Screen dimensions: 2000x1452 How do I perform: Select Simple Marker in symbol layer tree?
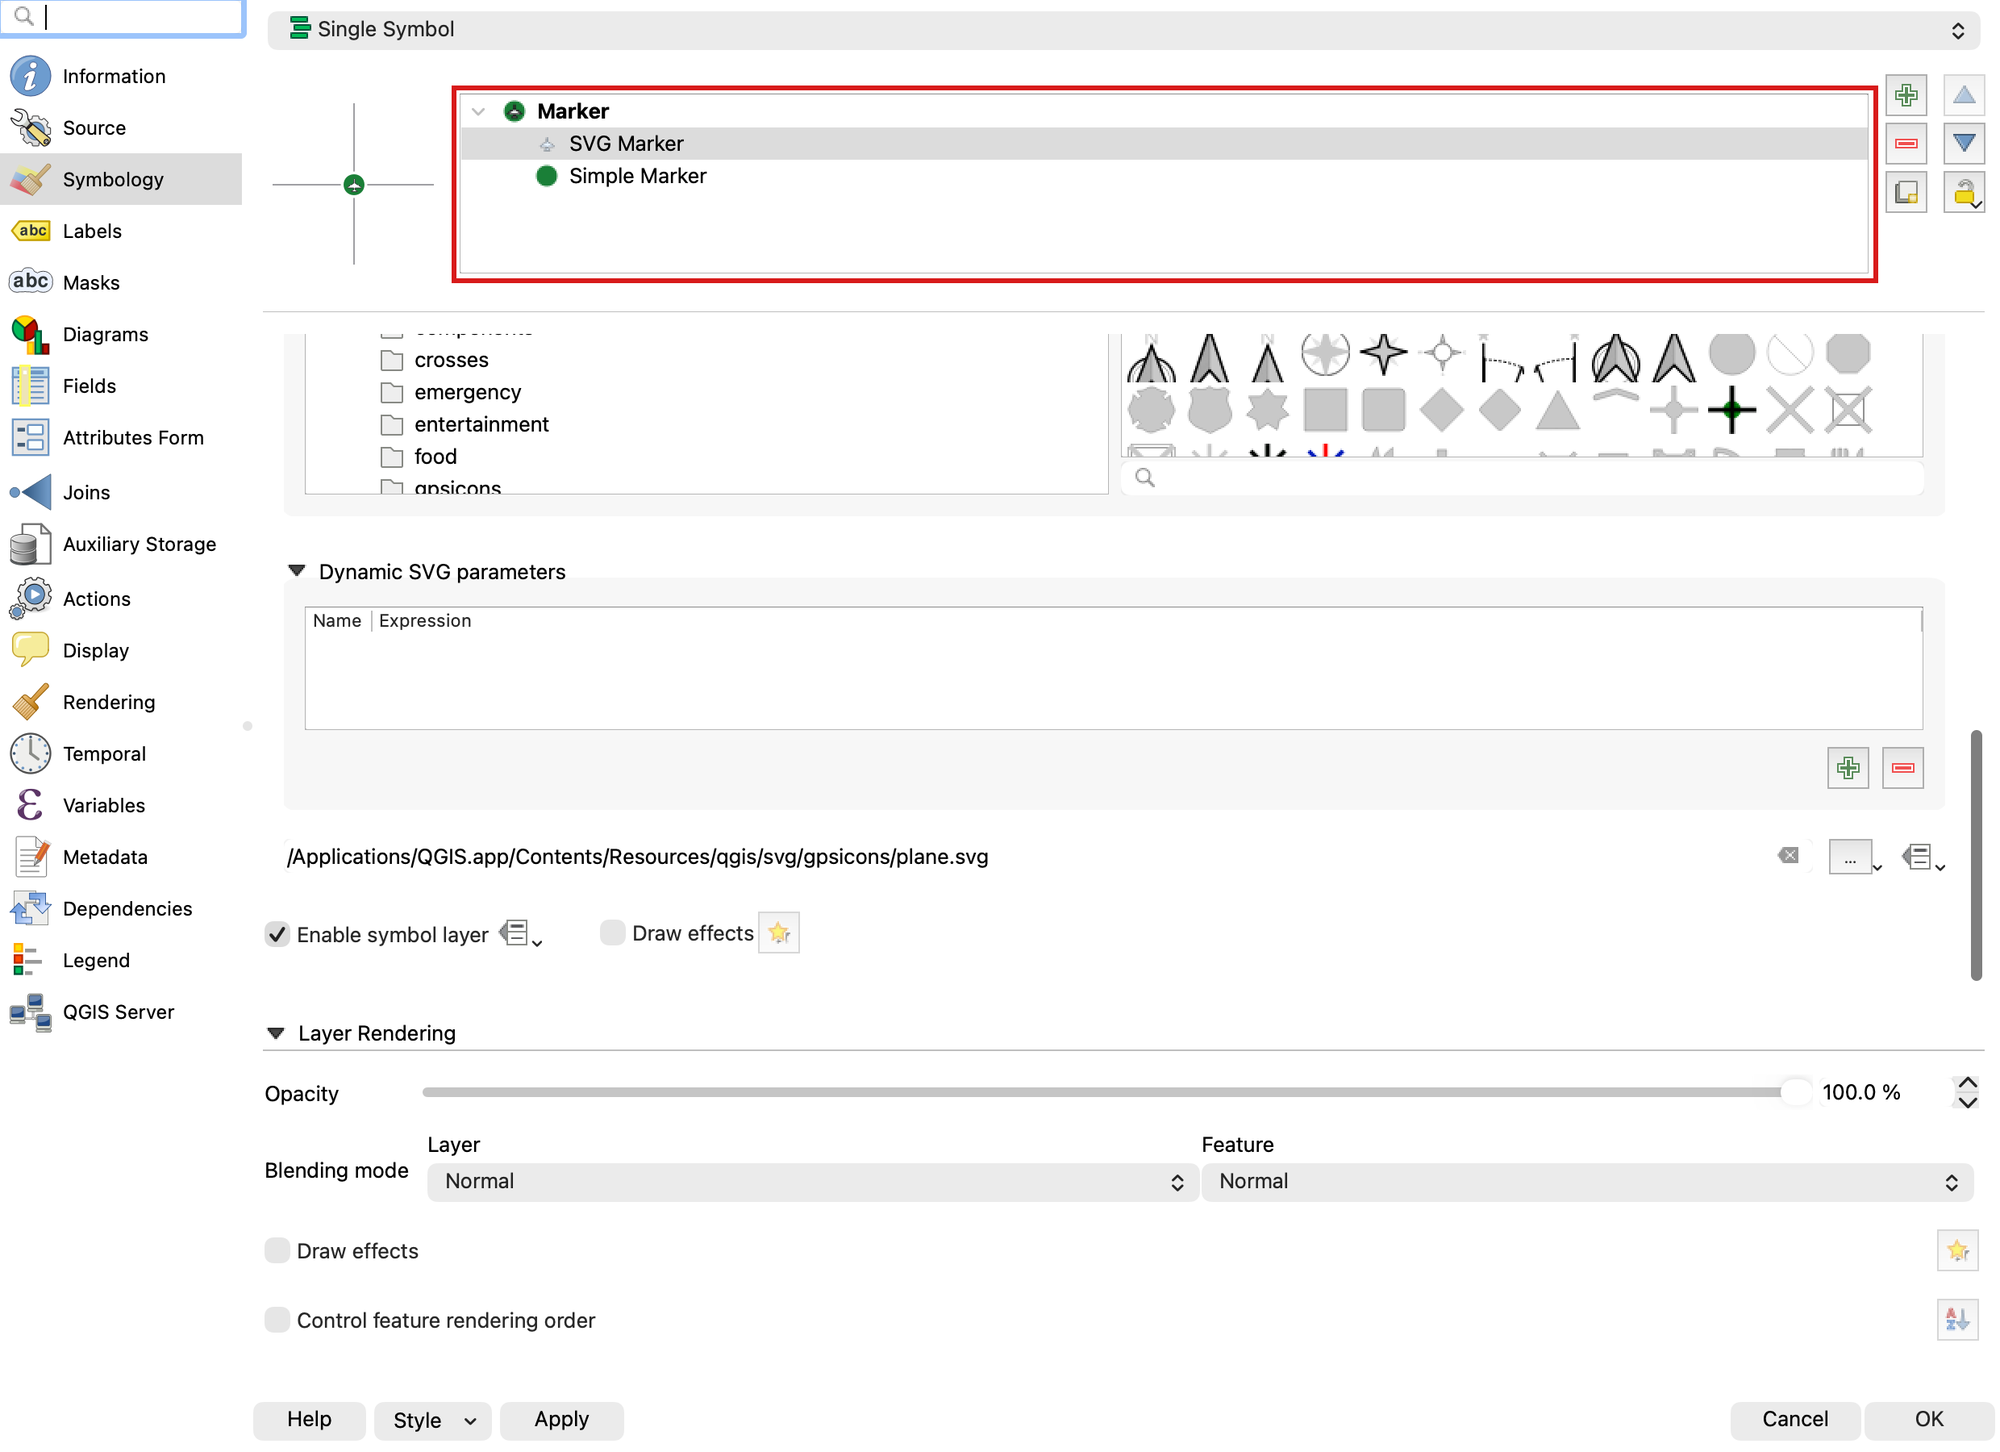tap(638, 176)
